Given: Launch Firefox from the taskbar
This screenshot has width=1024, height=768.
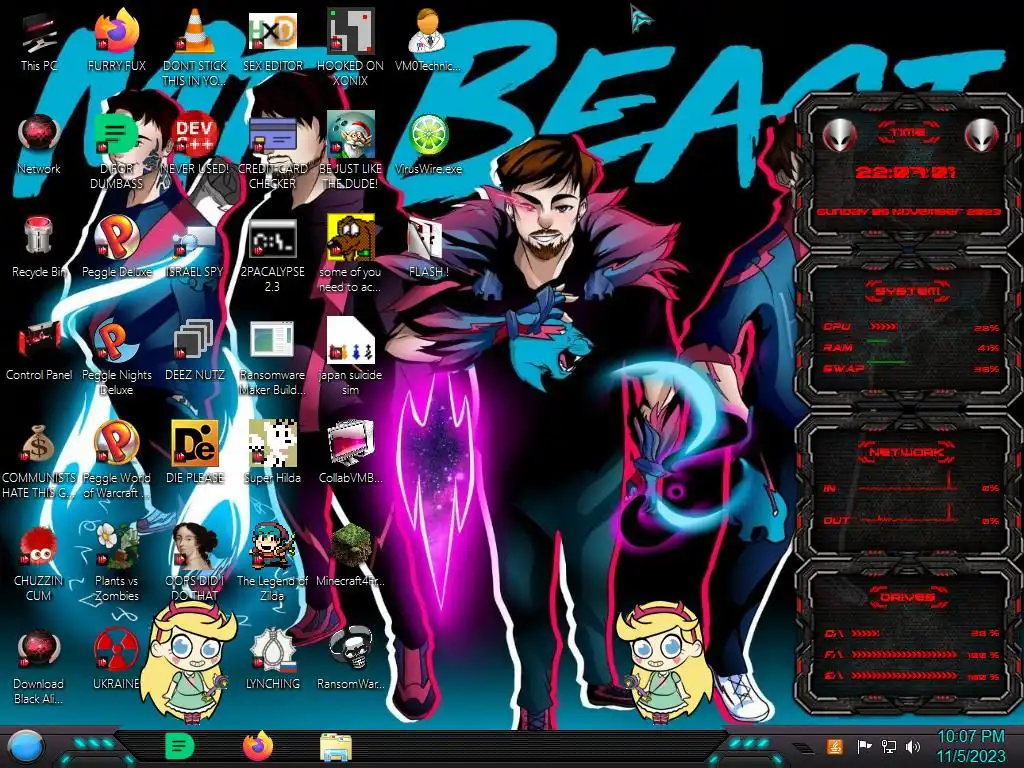Looking at the screenshot, I should (x=258, y=746).
